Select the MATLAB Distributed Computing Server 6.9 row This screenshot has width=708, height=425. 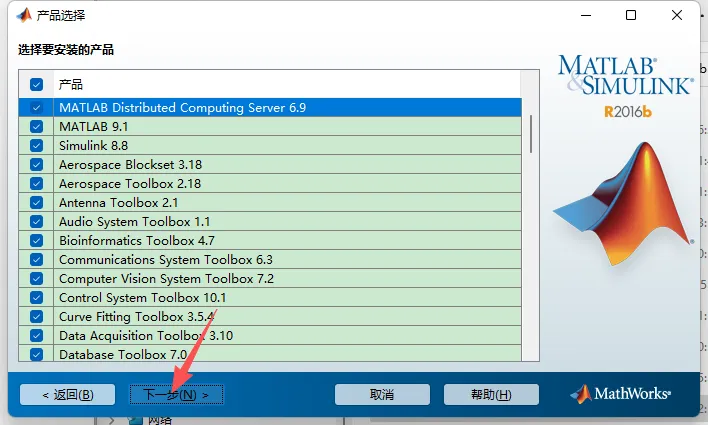coord(270,107)
